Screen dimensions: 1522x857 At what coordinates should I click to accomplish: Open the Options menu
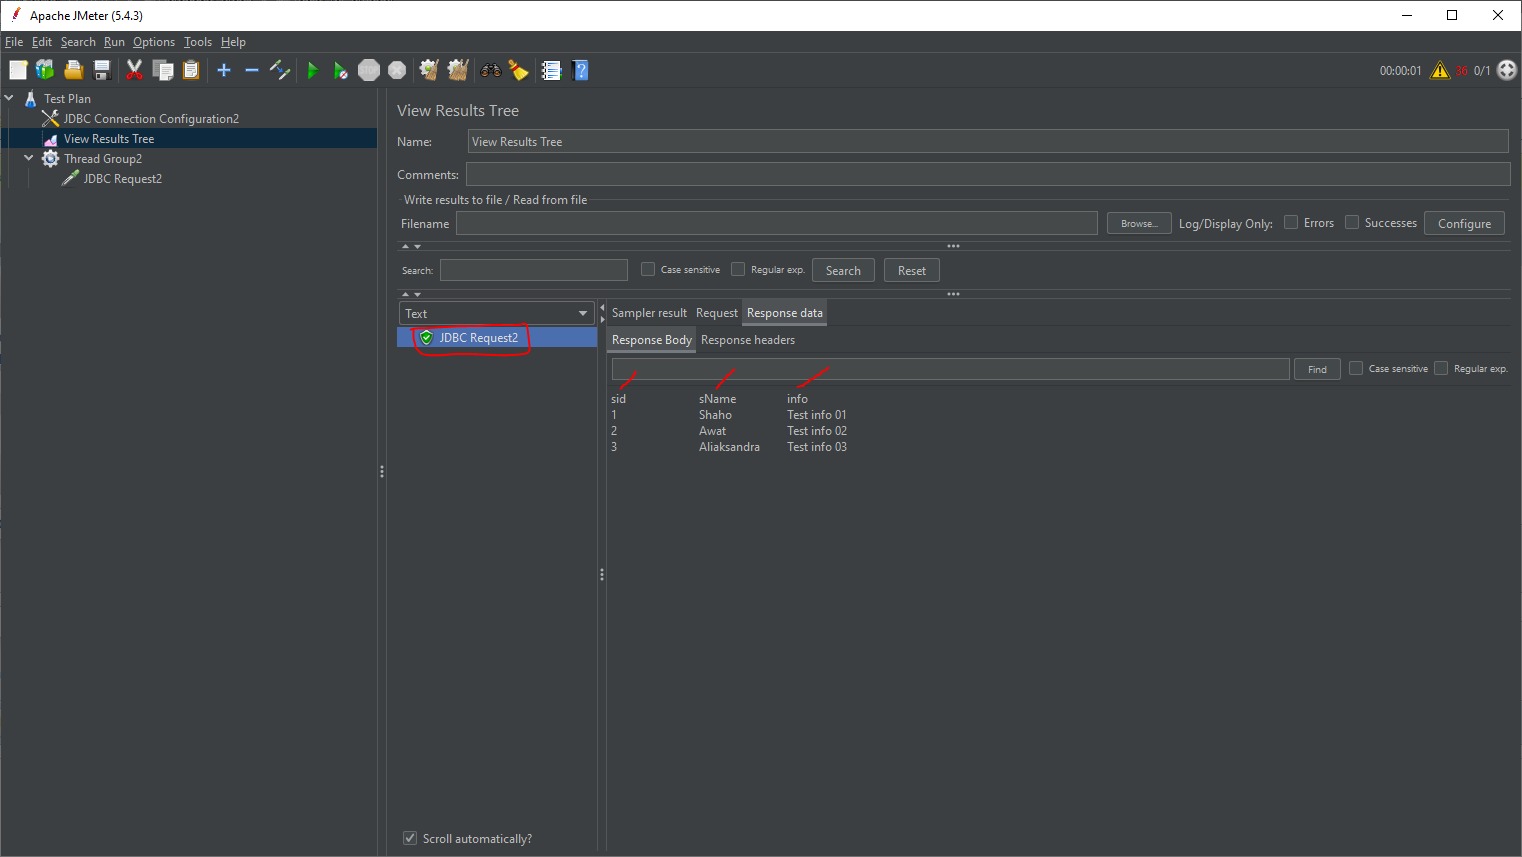pyautogui.click(x=154, y=42)
